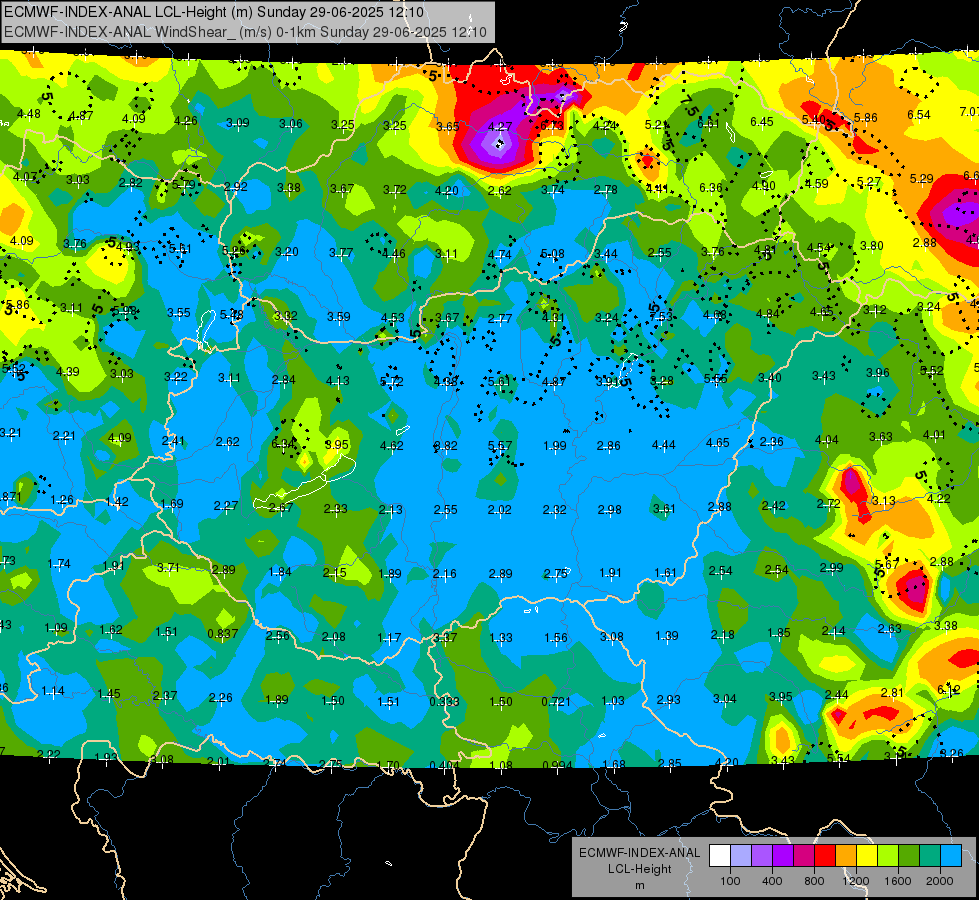The width and height of the screenshot is (979, 900).
Task: Click the wind shear value 7.07
Action: 969,111
